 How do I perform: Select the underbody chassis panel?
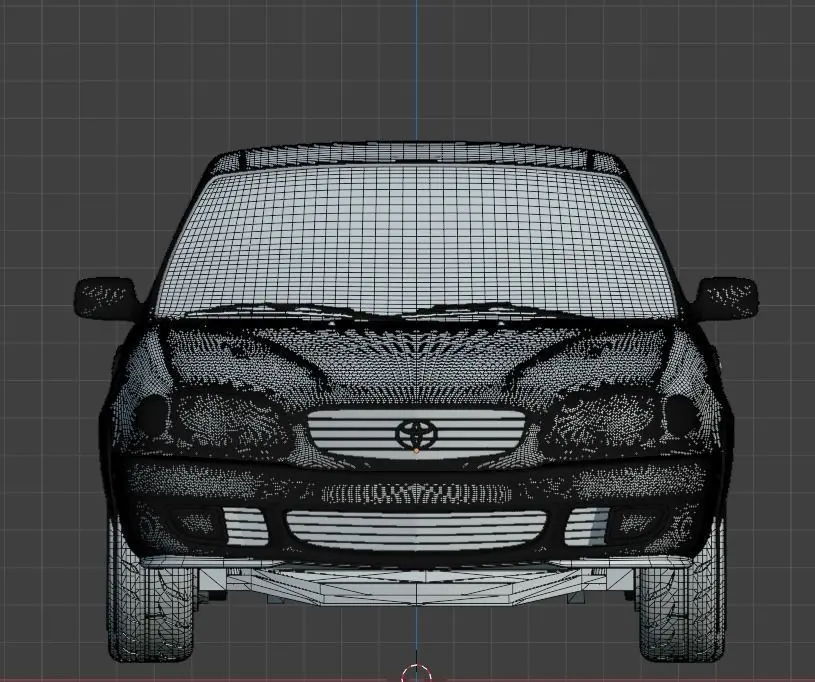(416, 586)
